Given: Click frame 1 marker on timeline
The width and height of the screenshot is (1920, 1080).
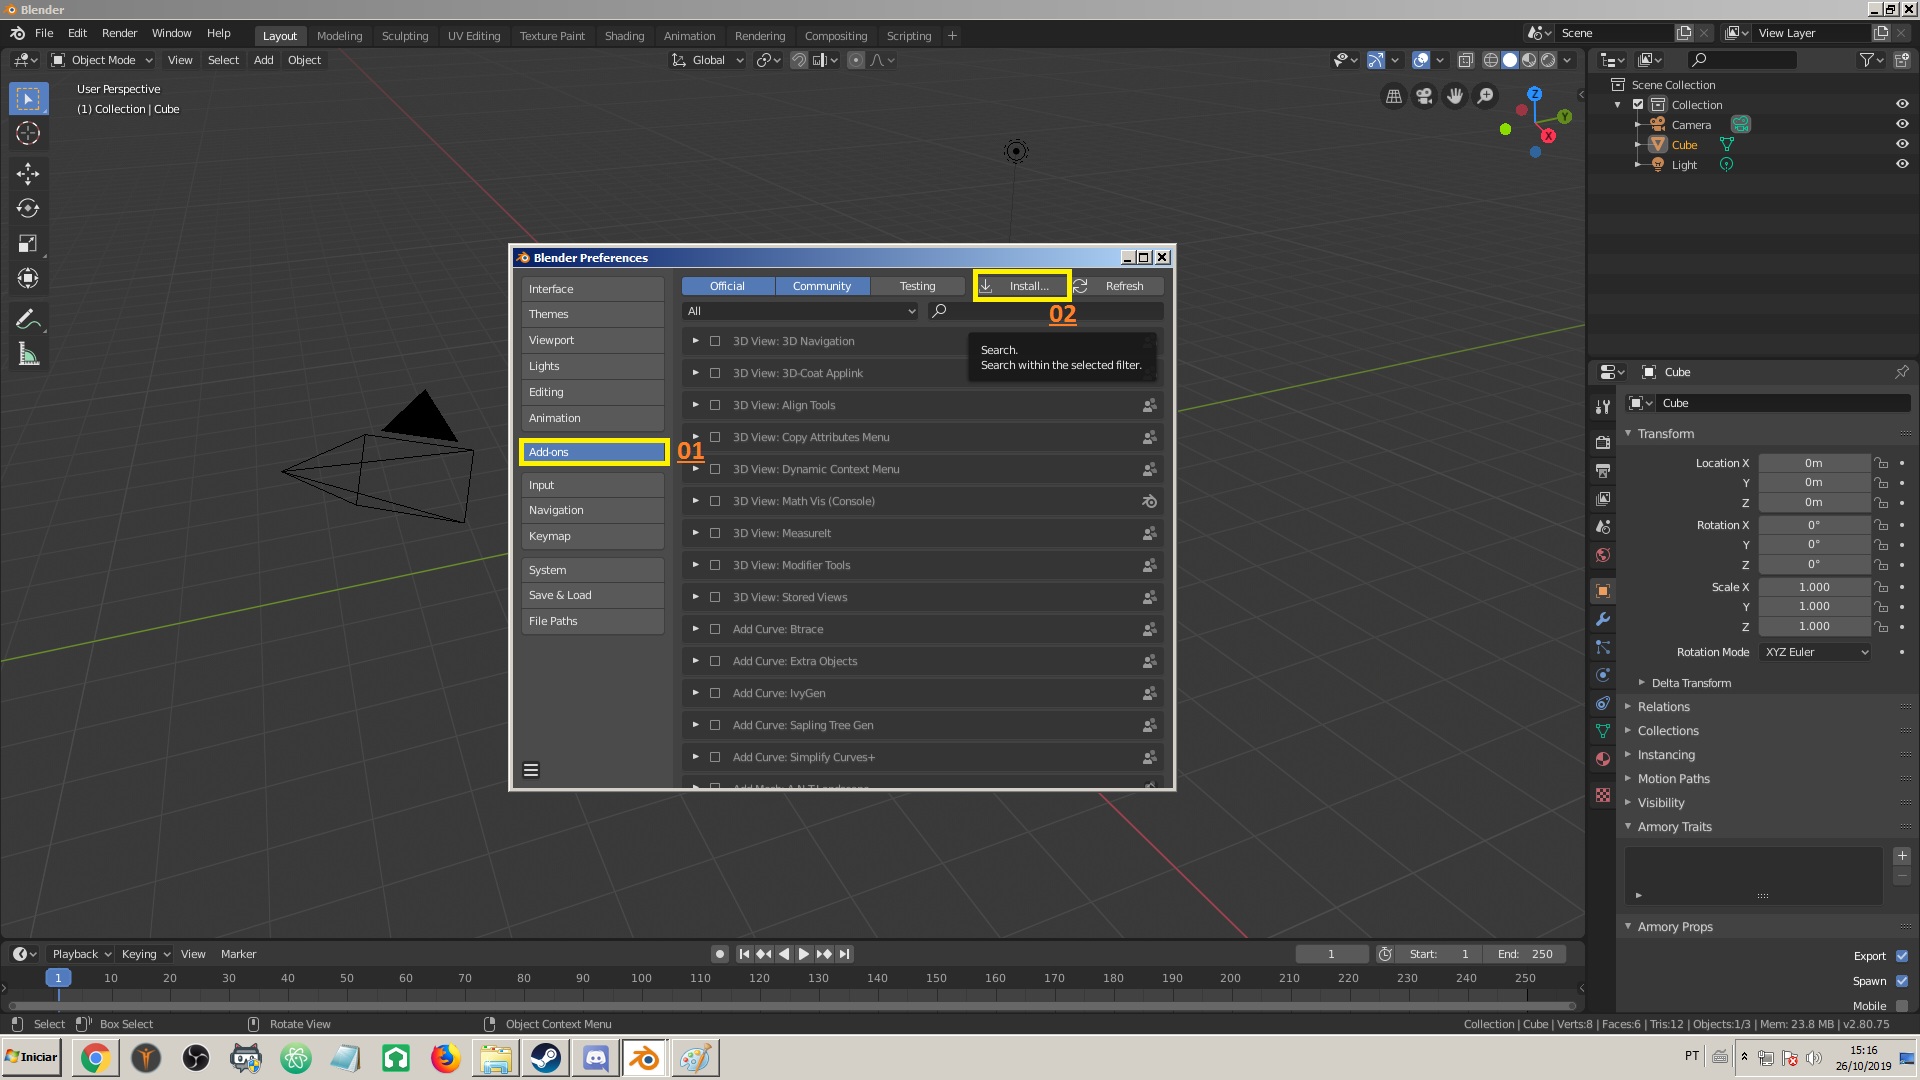Looking at the screenshot, I should [x=58, y=978].
